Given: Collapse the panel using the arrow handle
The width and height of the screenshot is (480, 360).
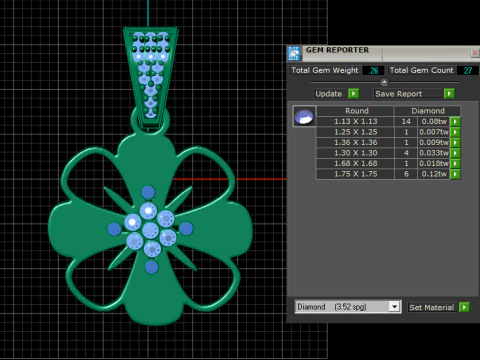Looking at the screenshot, I should 384,82.
